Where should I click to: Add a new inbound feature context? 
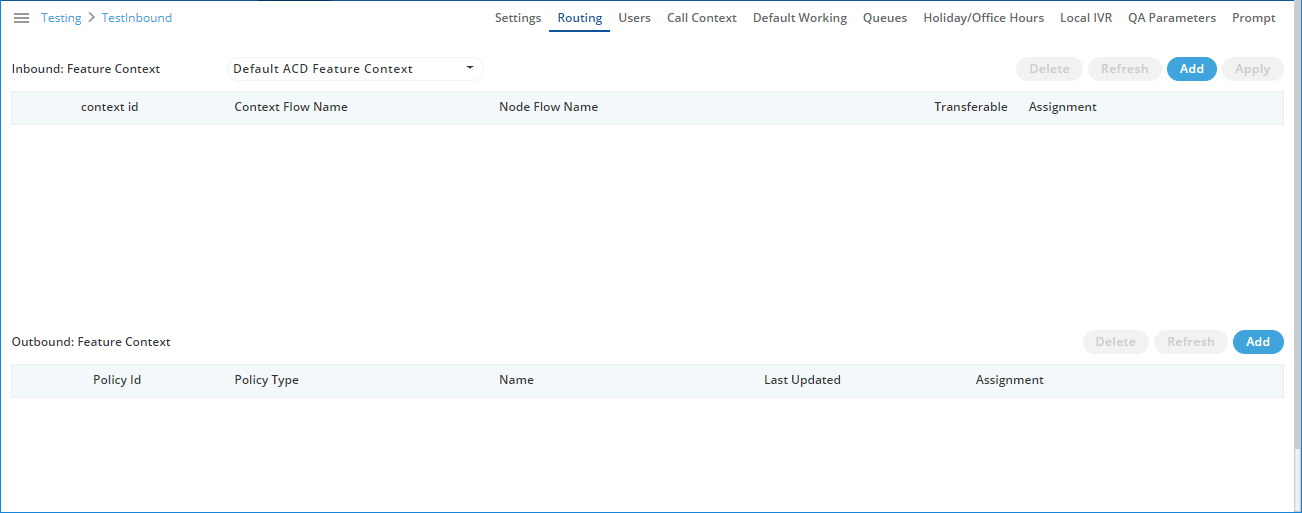click(x=1191, y=69)
